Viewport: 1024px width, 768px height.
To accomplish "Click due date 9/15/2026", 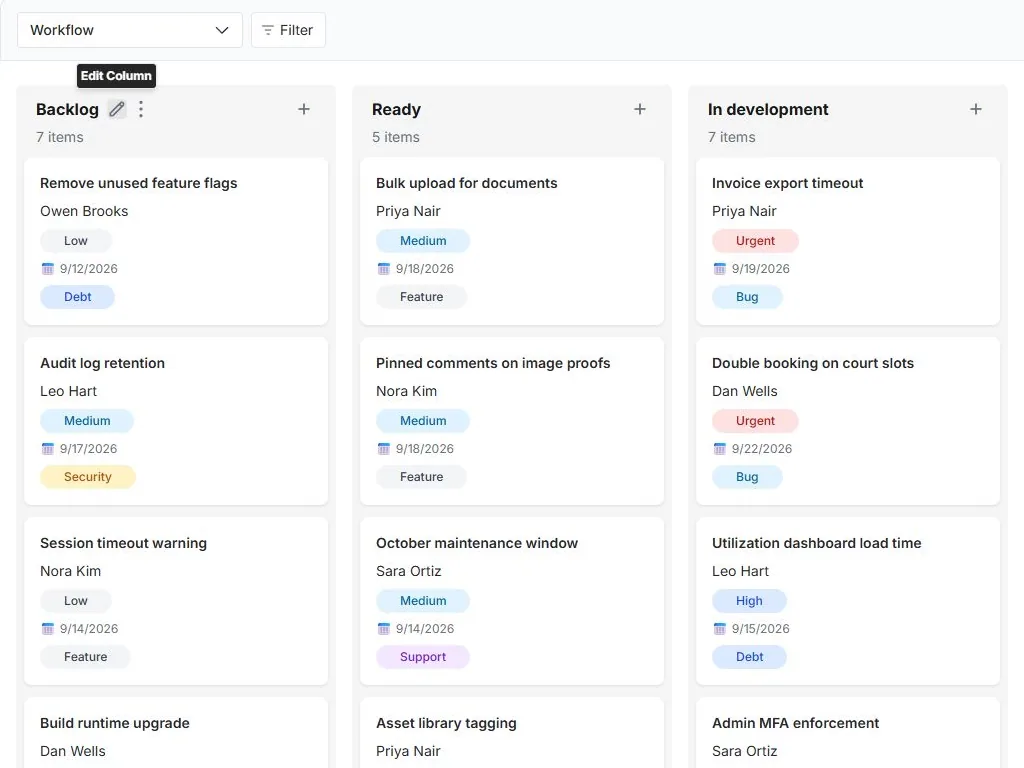I will [761, 629].
